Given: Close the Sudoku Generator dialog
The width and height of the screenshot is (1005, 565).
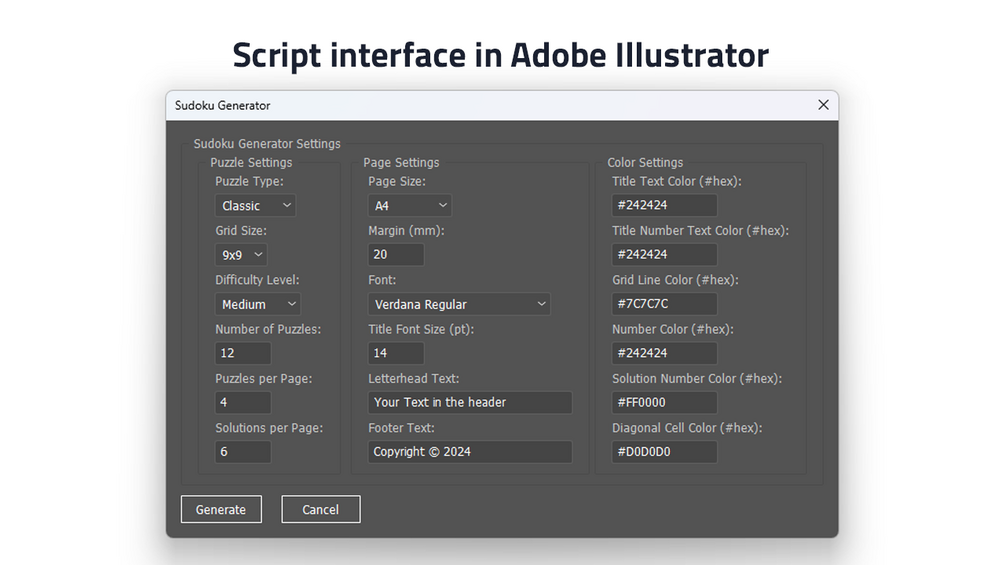Looking at the screenshot, I should (x=823, y=105).
